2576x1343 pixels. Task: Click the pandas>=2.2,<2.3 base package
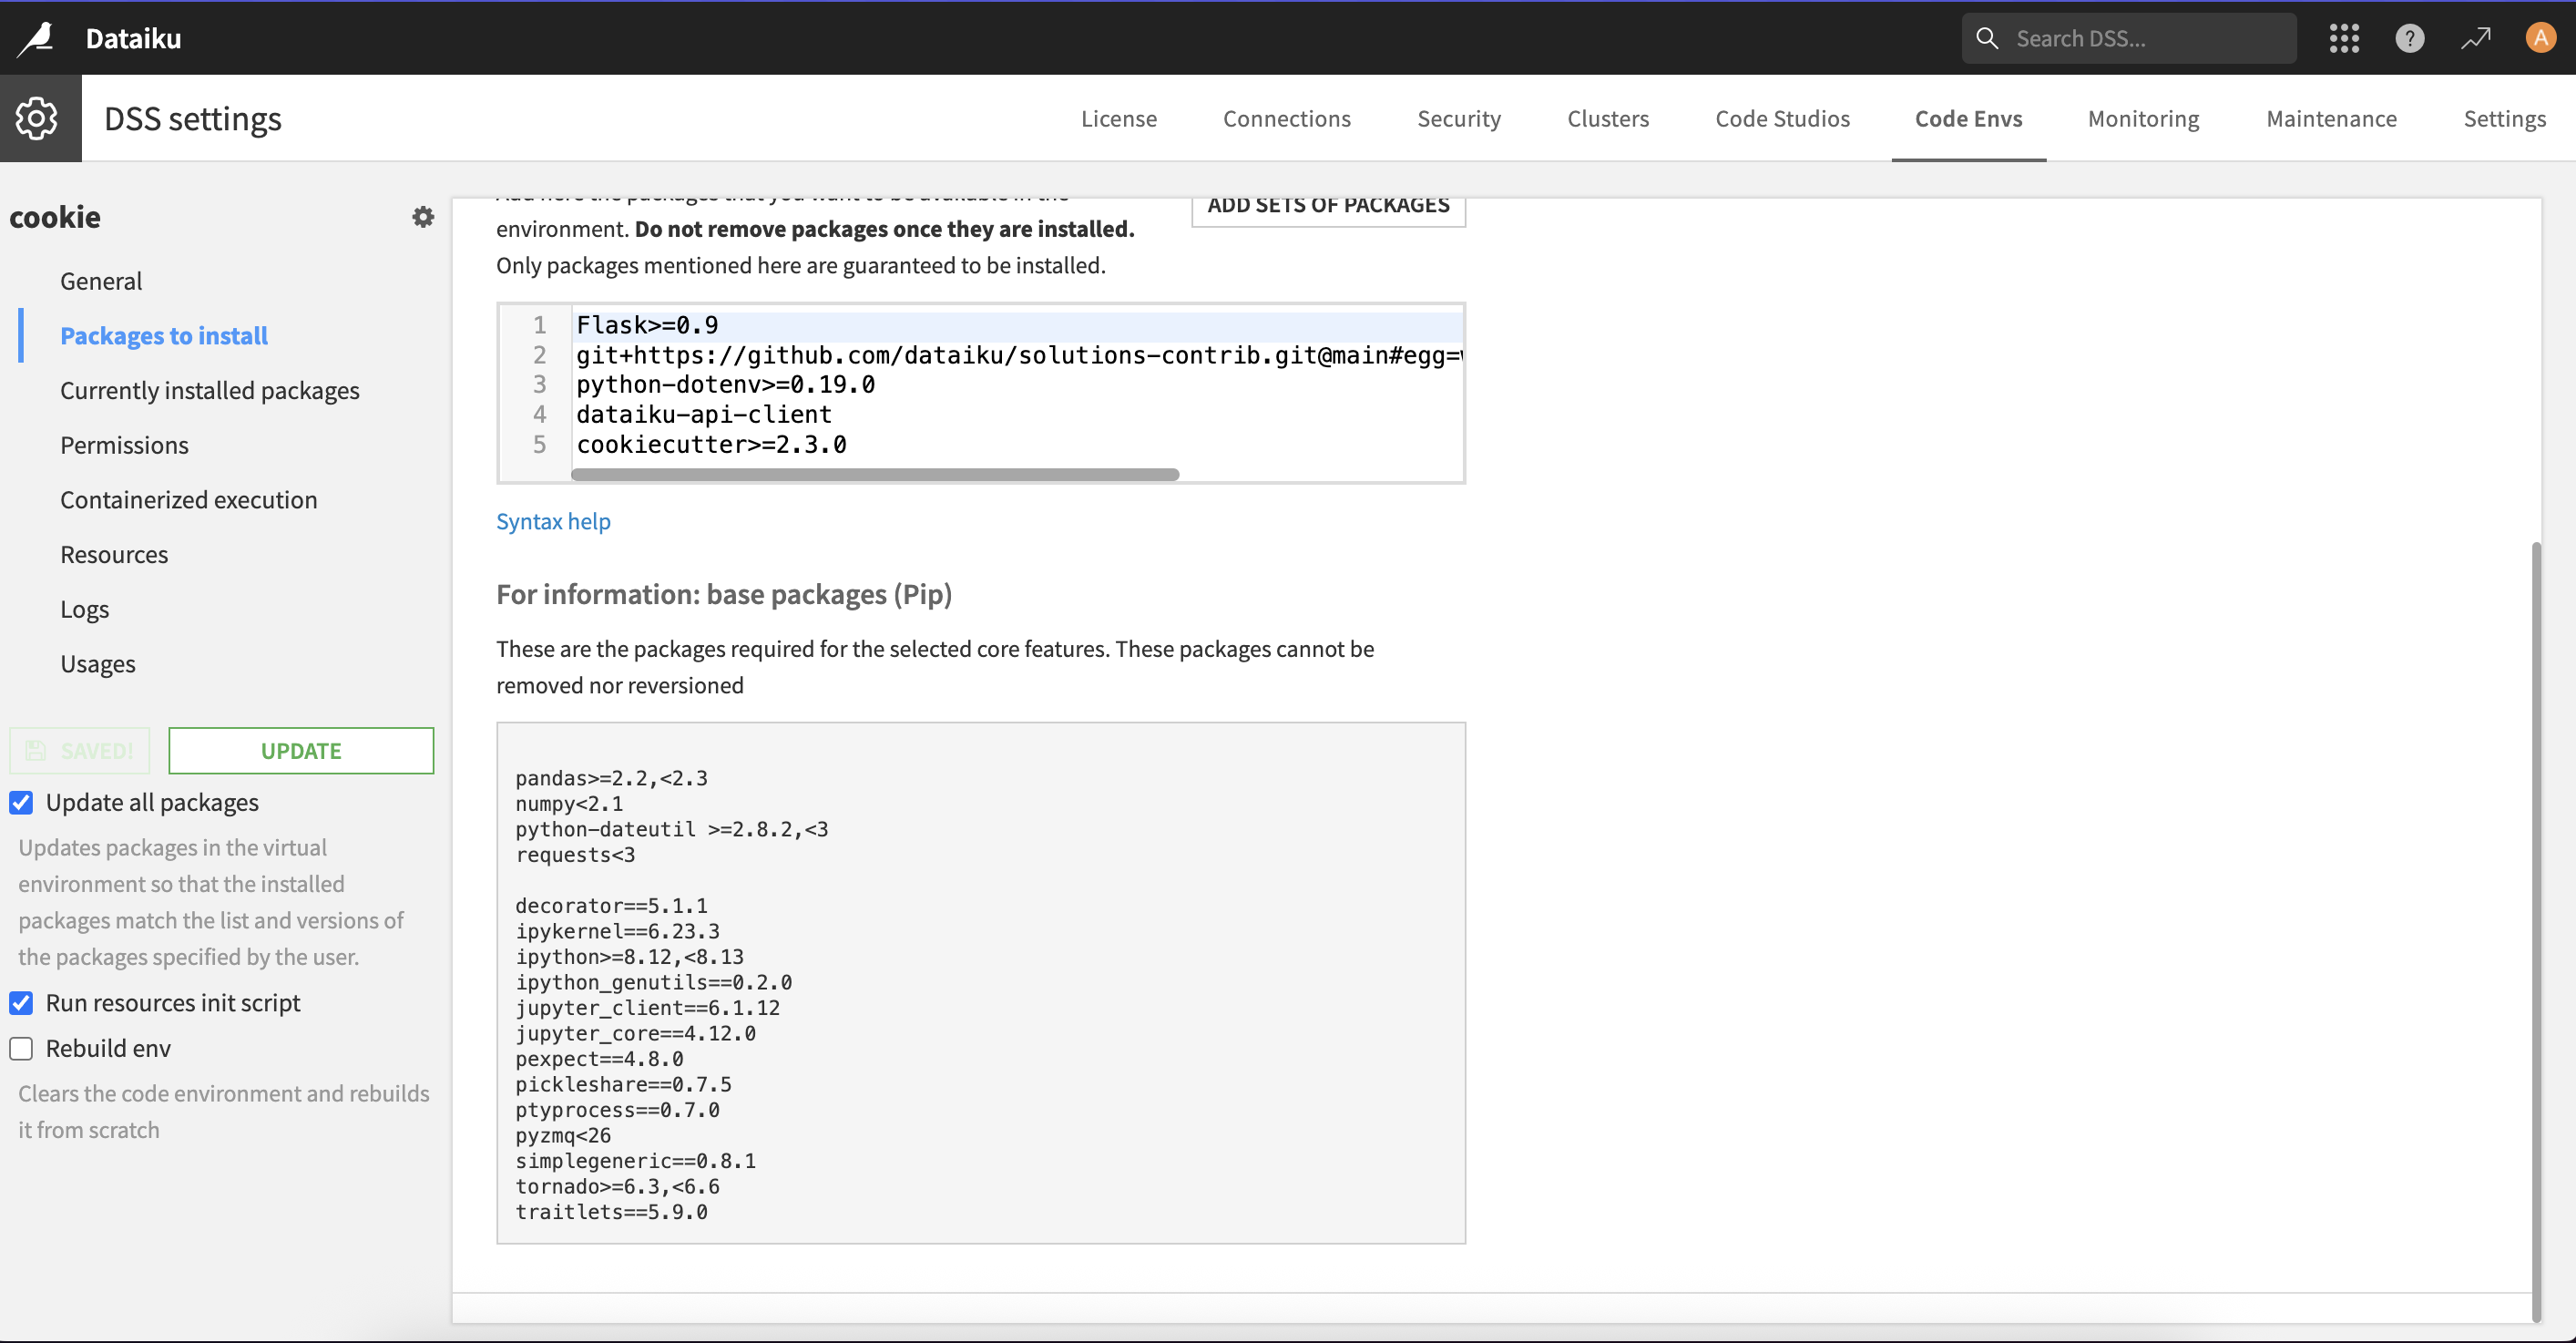[x=611, y=778]
